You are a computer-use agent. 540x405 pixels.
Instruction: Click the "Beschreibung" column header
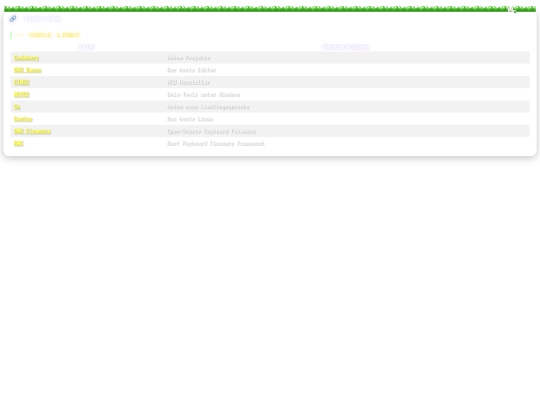(x=346, y=47)
